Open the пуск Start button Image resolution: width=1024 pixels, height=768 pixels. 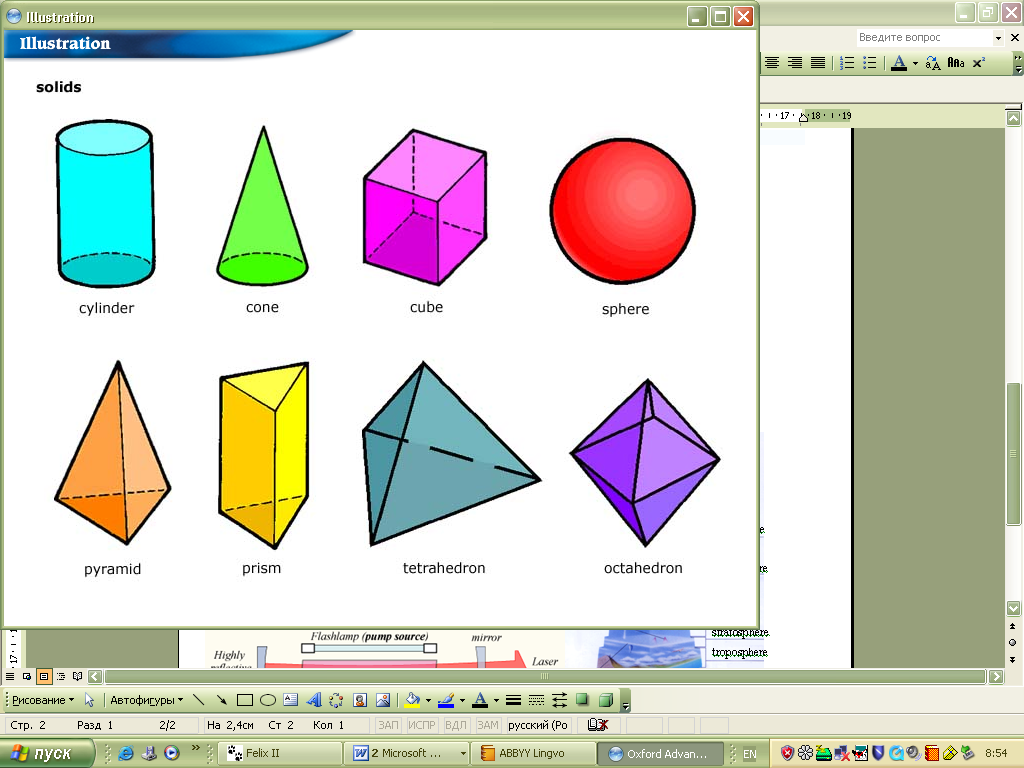coord(47,753)
